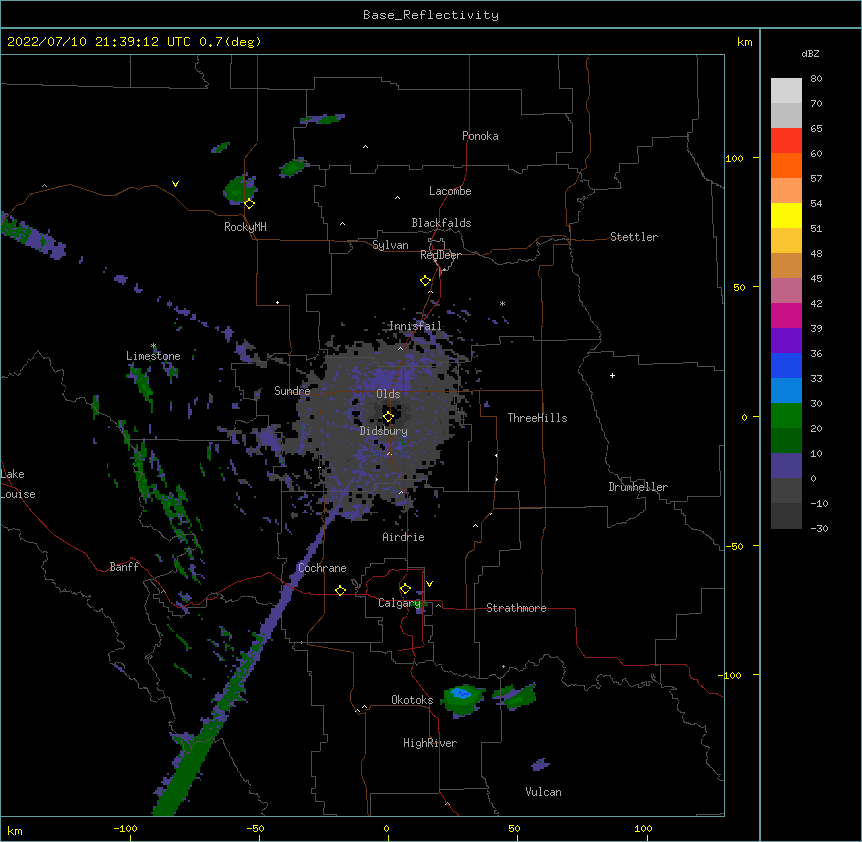Click the Innisfail label

tap(415, 326)
